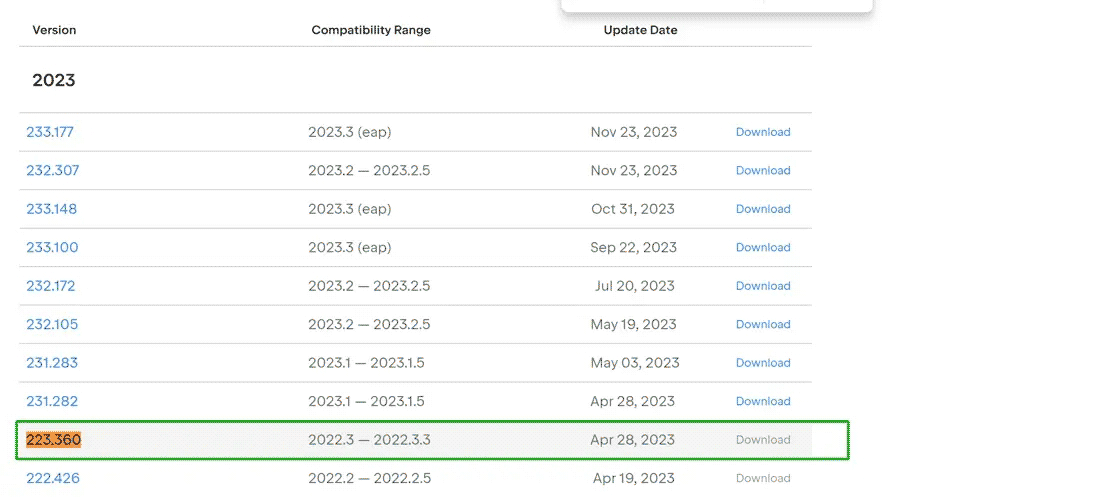Open version 233.148 link
This screenshot has height=497, width=1098.
pyautogui.click(x=52, y=209)
